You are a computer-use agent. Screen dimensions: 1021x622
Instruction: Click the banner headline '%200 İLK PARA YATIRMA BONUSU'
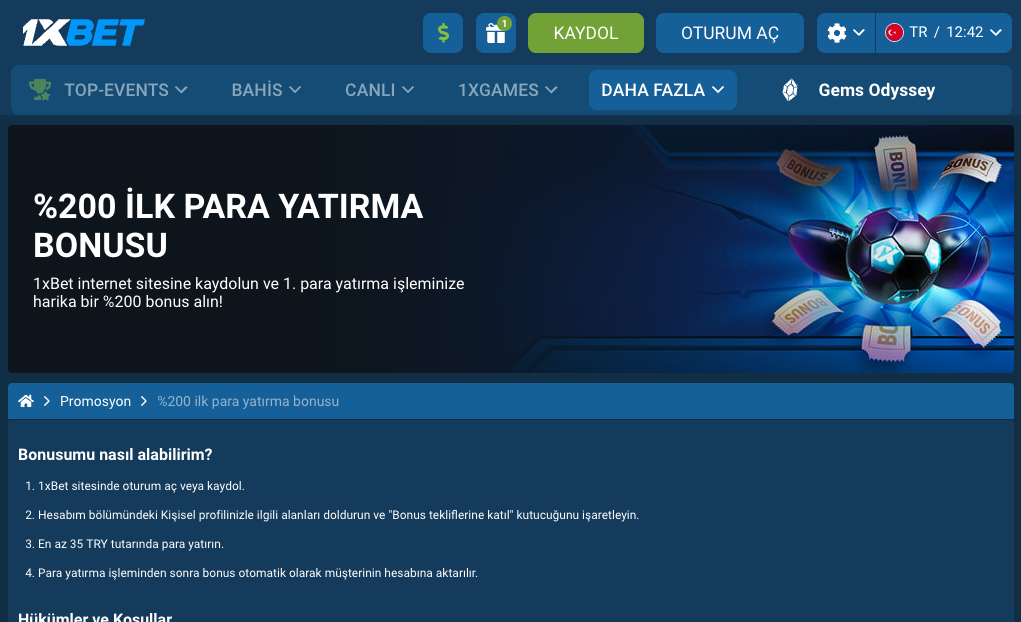coord(228,225)
